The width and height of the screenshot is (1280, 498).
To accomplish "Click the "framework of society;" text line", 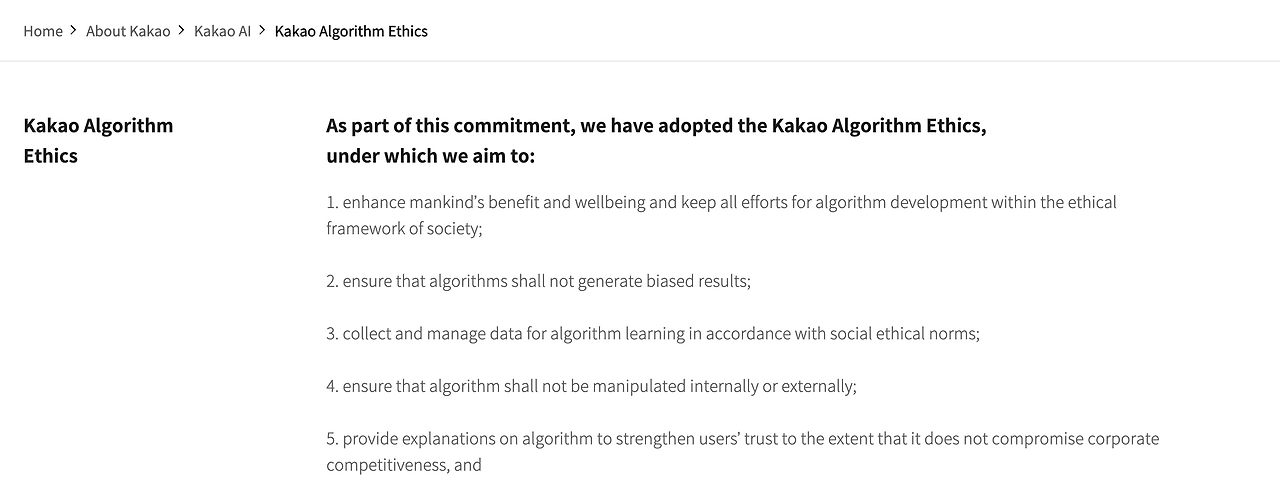I will pos(404,228).
